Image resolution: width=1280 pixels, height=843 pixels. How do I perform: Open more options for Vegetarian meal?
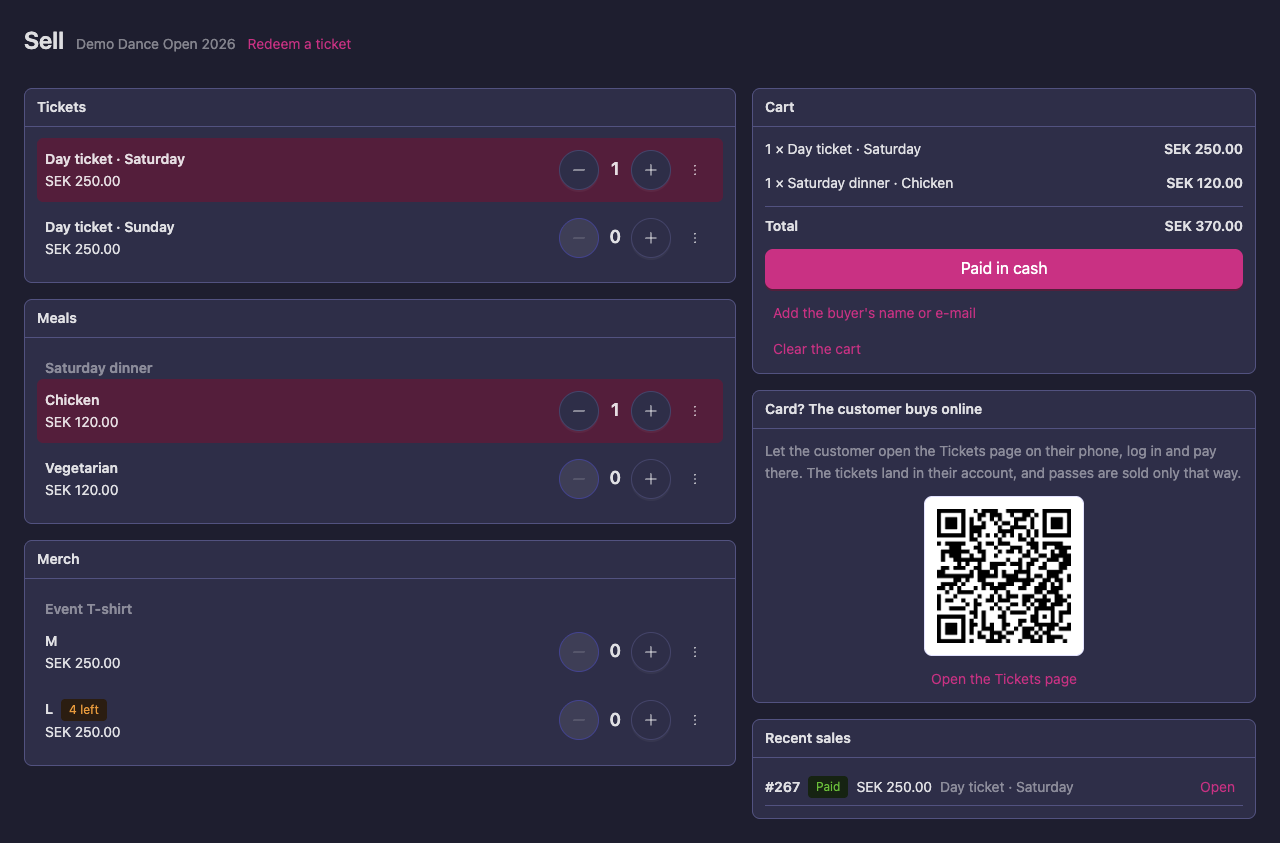pyautogui.click(x=695, y=479)
